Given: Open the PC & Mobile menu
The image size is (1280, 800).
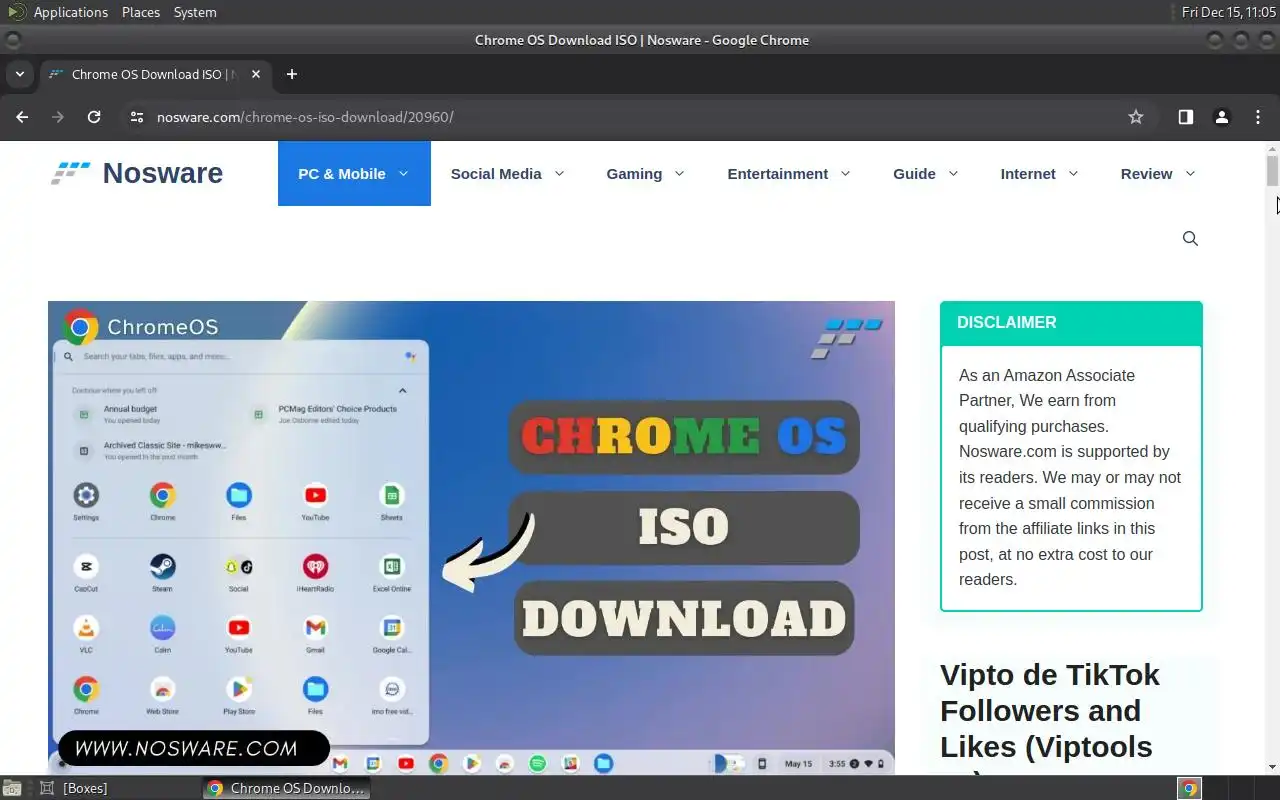Looking at the screenshot, I should click(x=354, y=173).
